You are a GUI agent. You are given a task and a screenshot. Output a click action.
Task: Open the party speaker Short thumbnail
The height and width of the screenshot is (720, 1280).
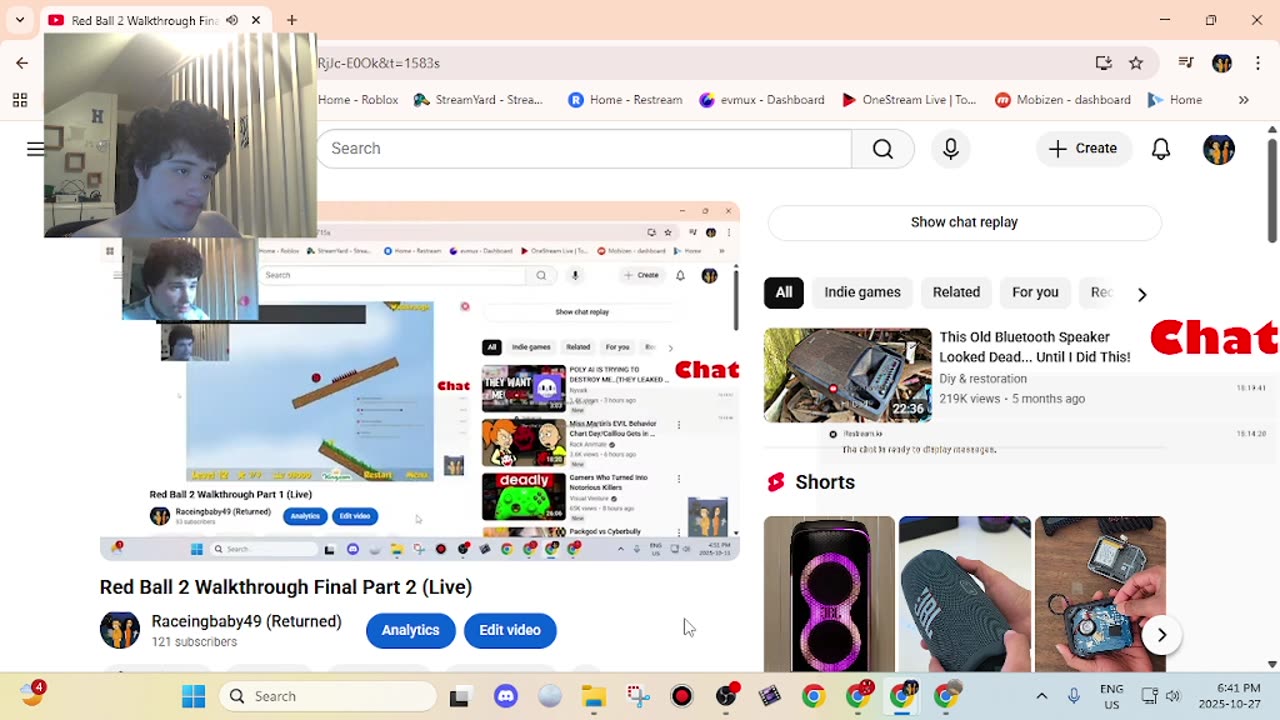[x=829, y=594]
